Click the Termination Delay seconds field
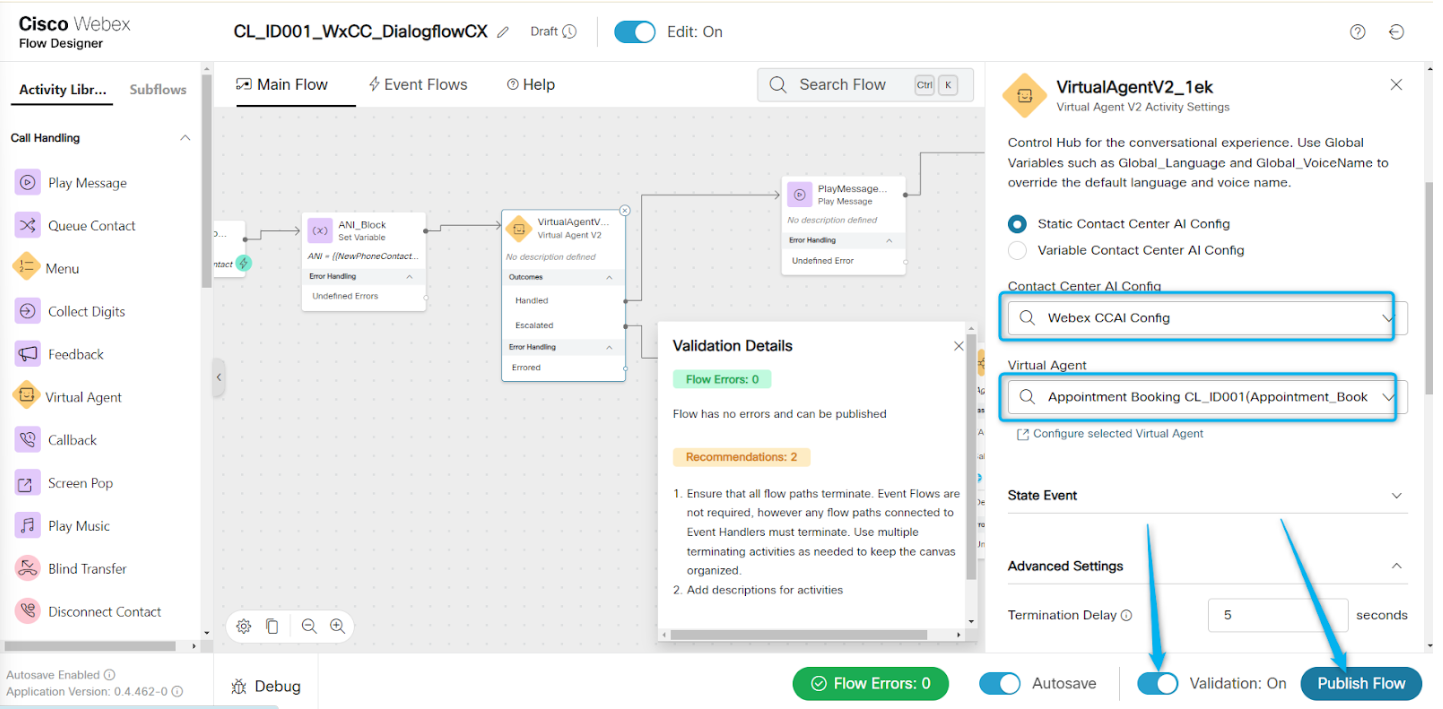 (1277, 615)
